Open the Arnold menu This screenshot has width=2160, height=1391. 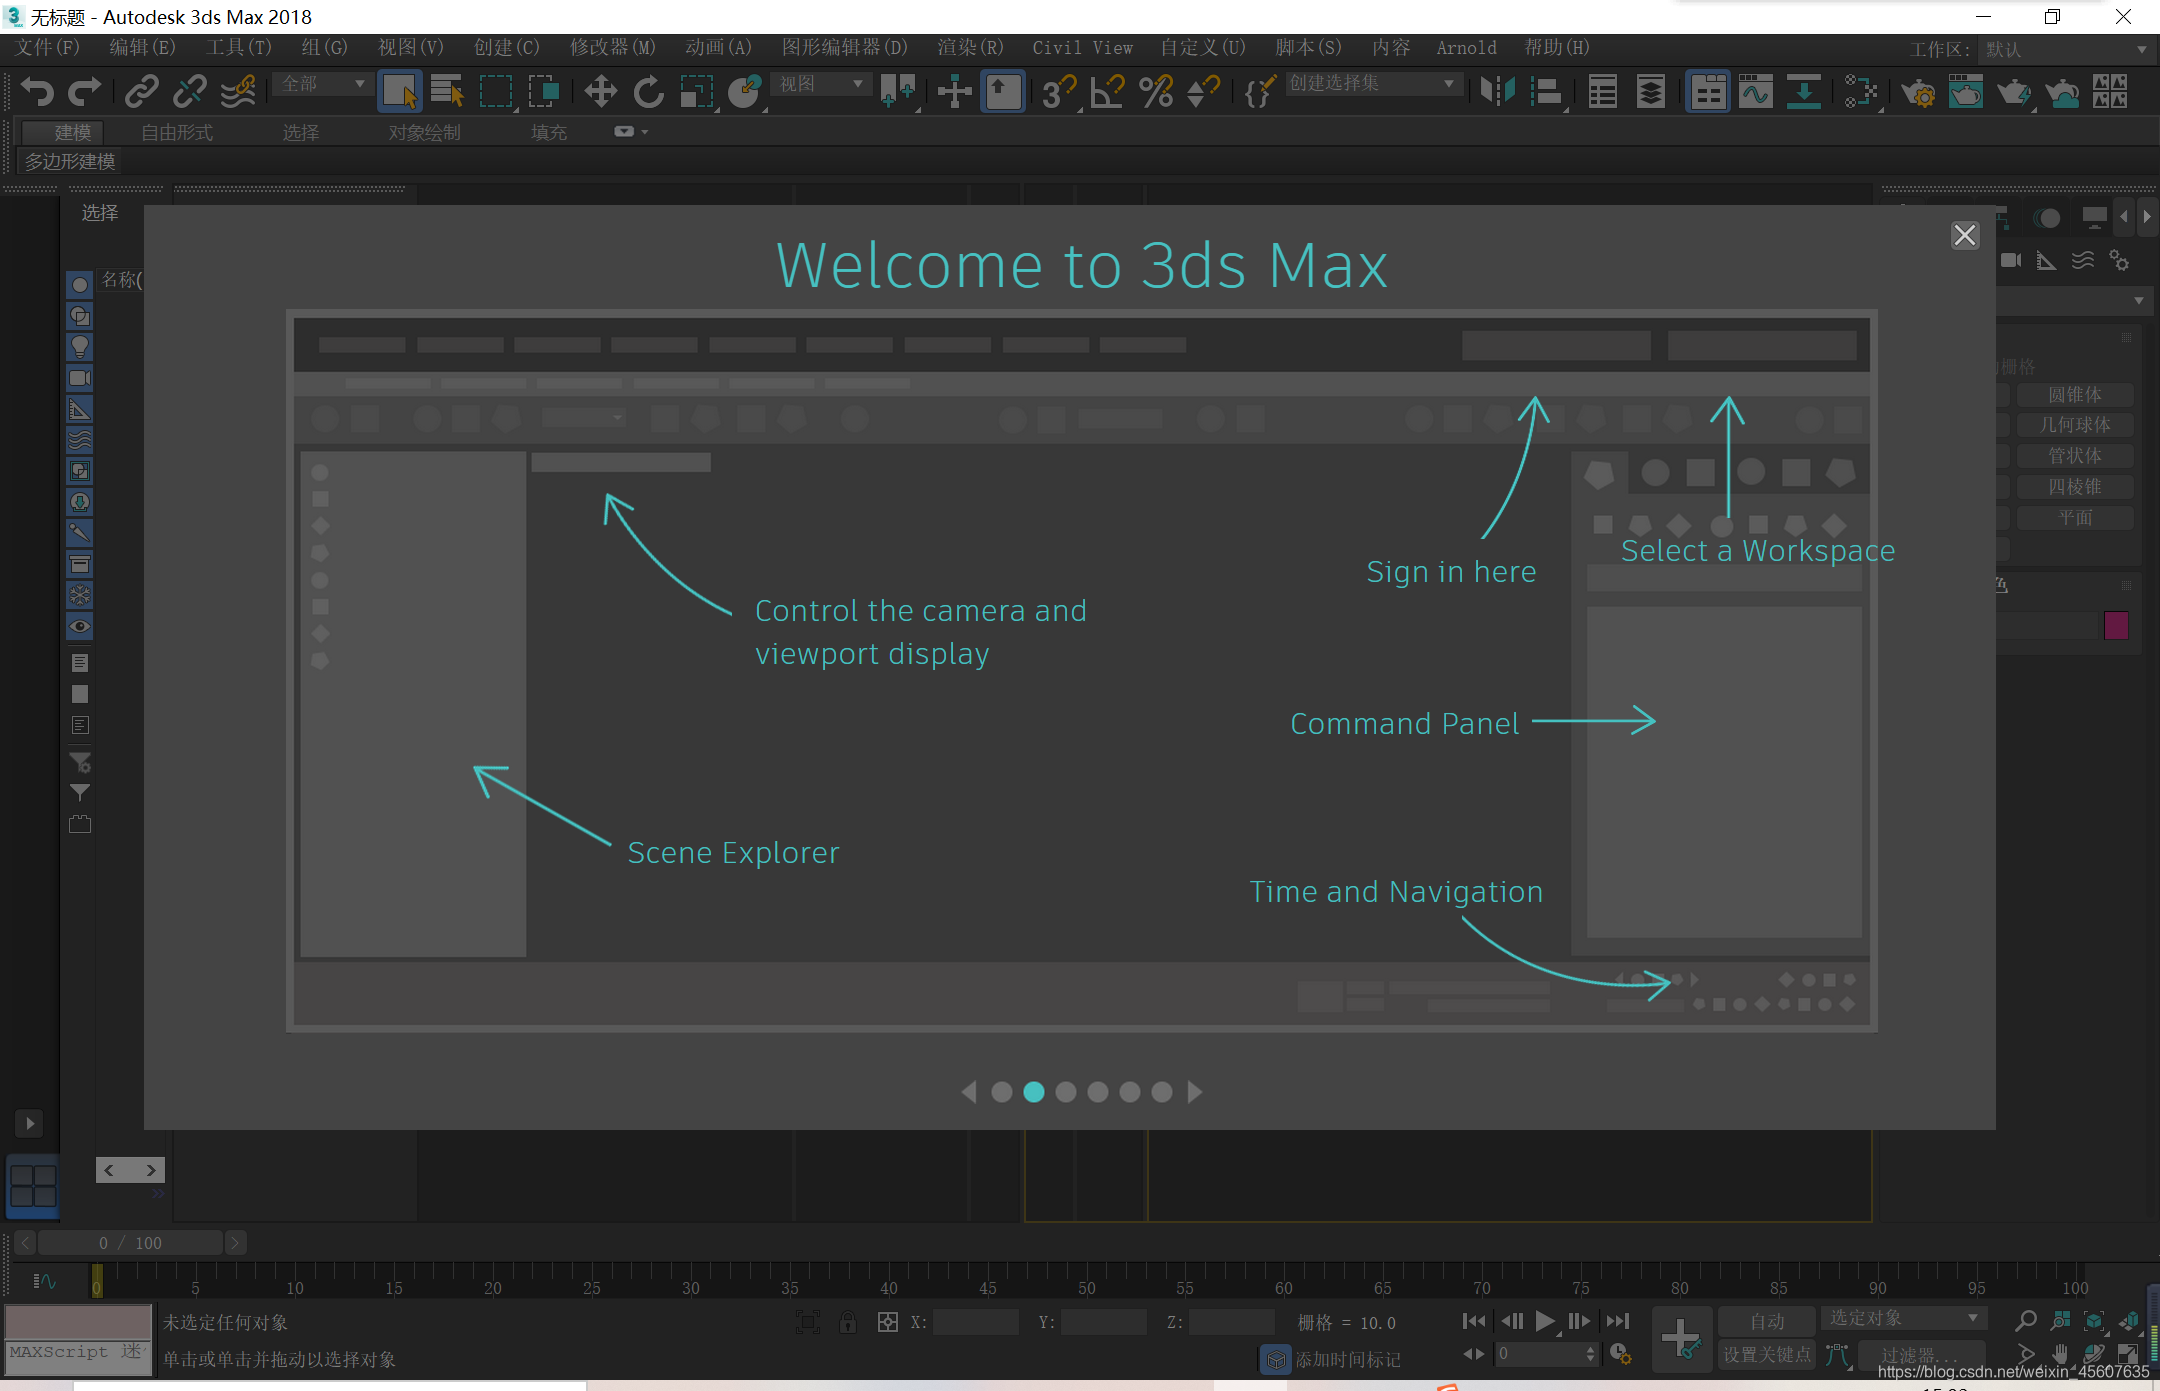point(1466,48)
